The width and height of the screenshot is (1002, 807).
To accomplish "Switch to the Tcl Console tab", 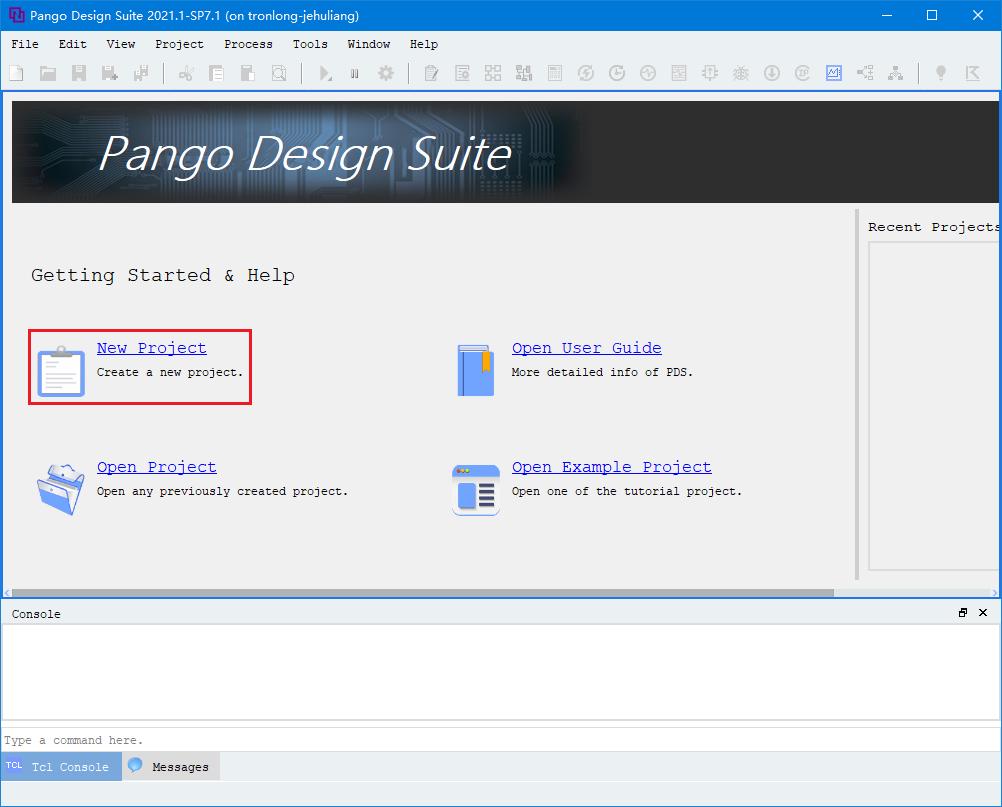I will coord(61,766).
